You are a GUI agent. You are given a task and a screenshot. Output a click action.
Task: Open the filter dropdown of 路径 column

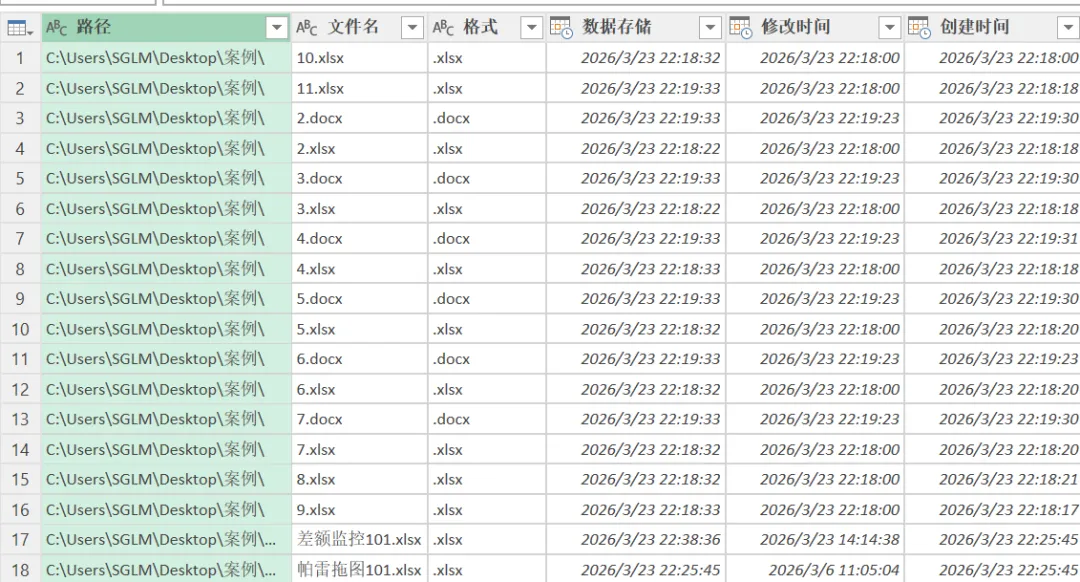[x=276, y=28]
